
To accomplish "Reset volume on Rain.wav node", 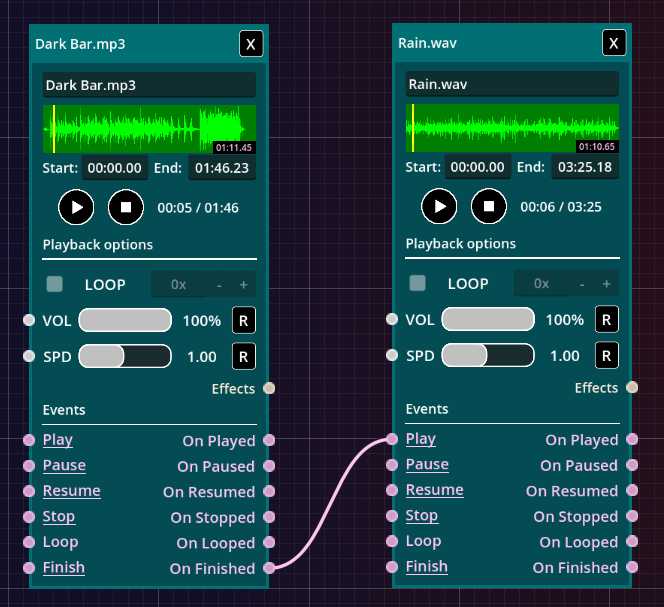I will point(607,319).
